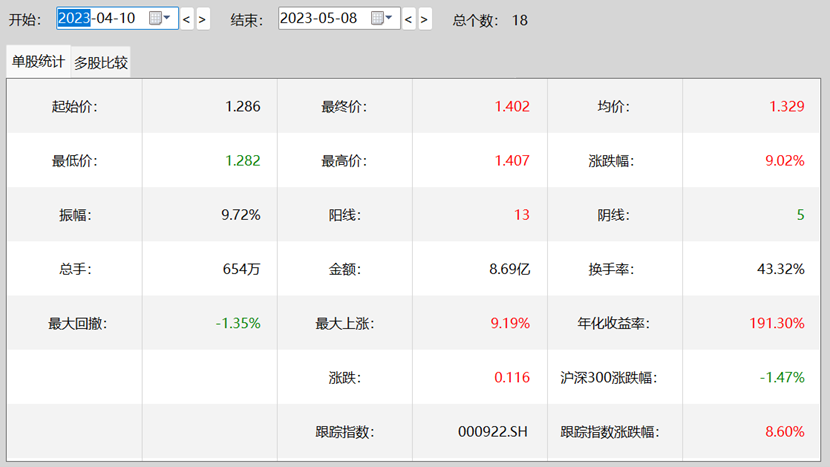This screenshot has height=467, width=830.
Task: Select the 最大上涨 value 9.19%
Action: coord(510,323)
